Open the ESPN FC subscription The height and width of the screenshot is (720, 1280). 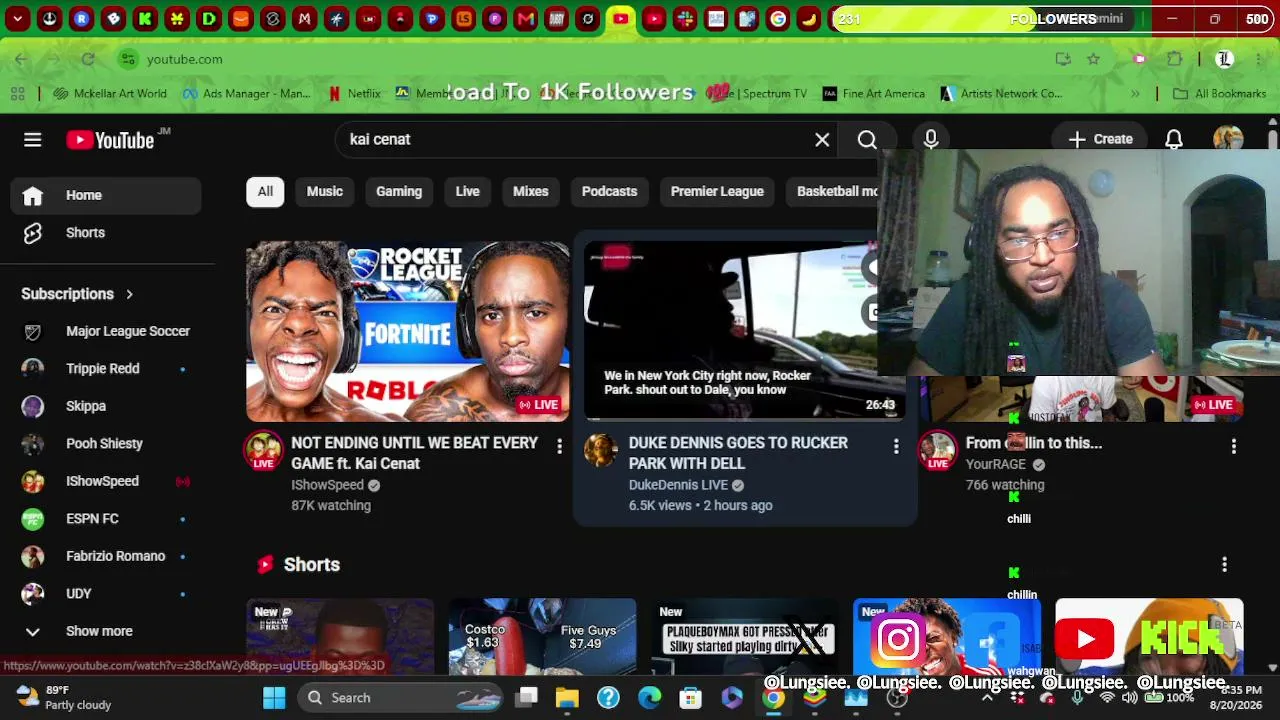[x=106, y=519]
